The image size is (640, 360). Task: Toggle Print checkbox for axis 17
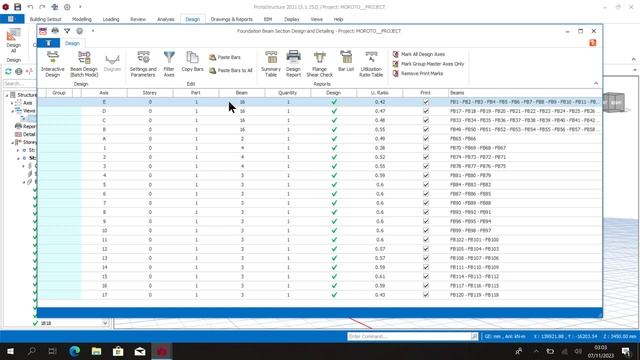[426, 295]
